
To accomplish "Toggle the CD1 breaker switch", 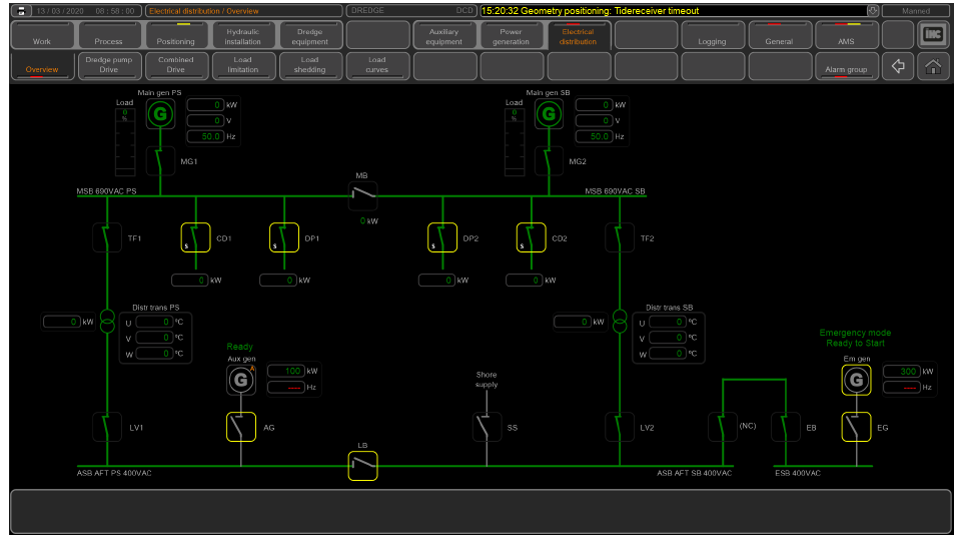I will coord(196,237).
